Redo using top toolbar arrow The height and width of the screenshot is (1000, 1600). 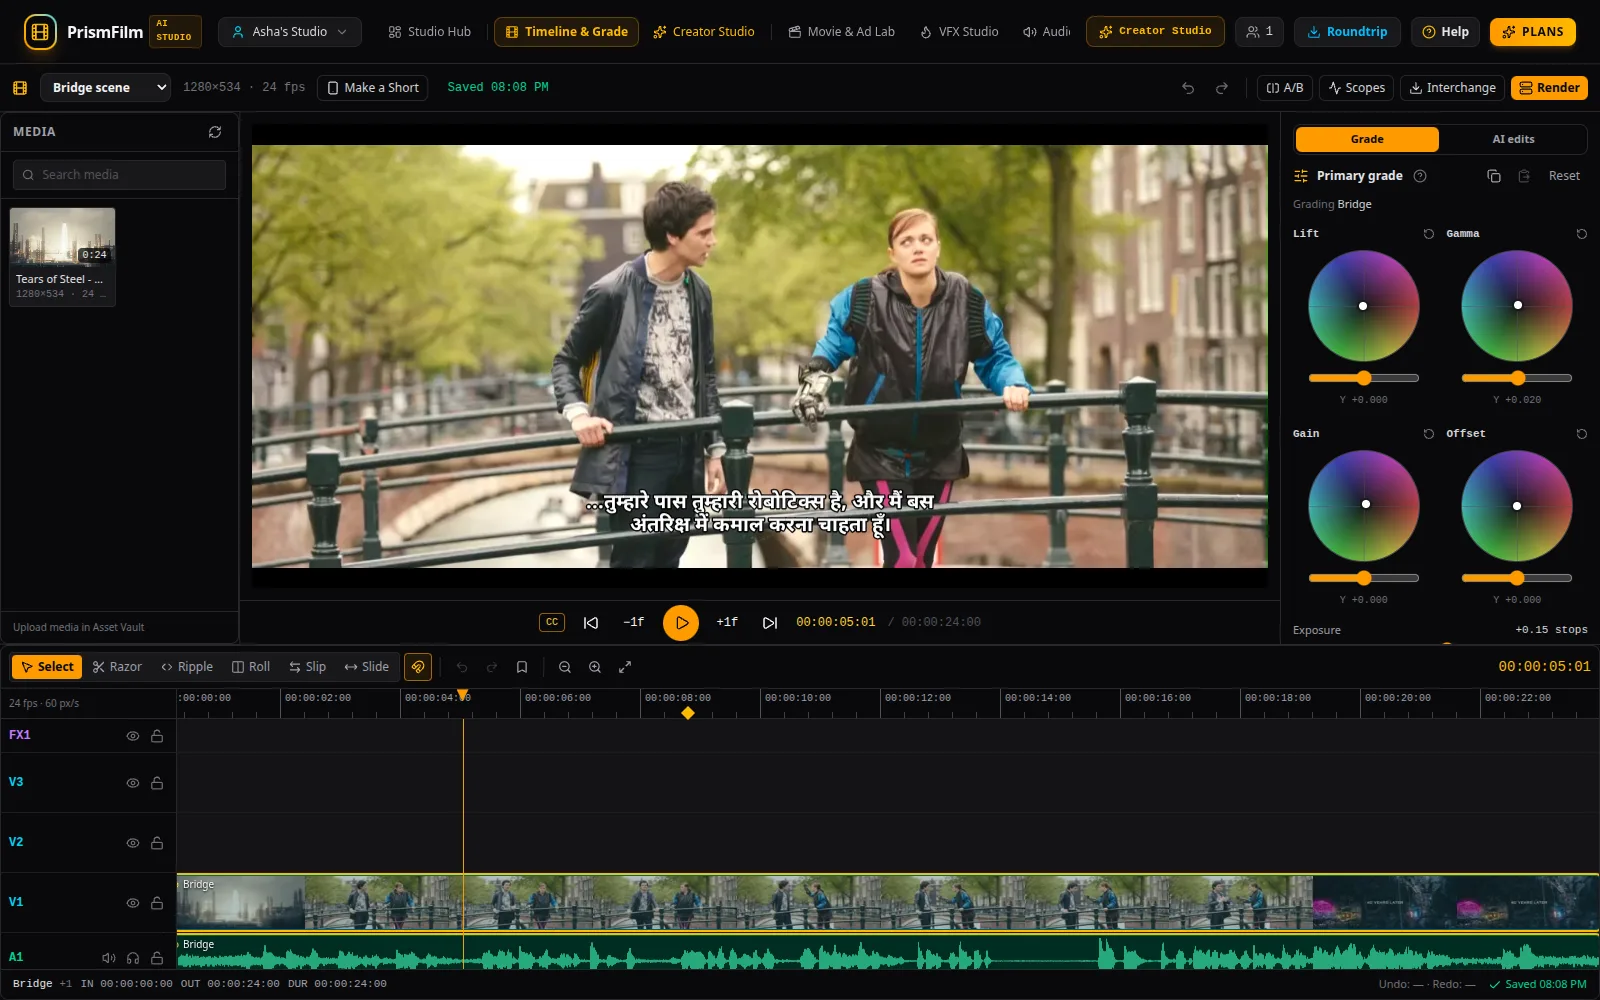1222,88
